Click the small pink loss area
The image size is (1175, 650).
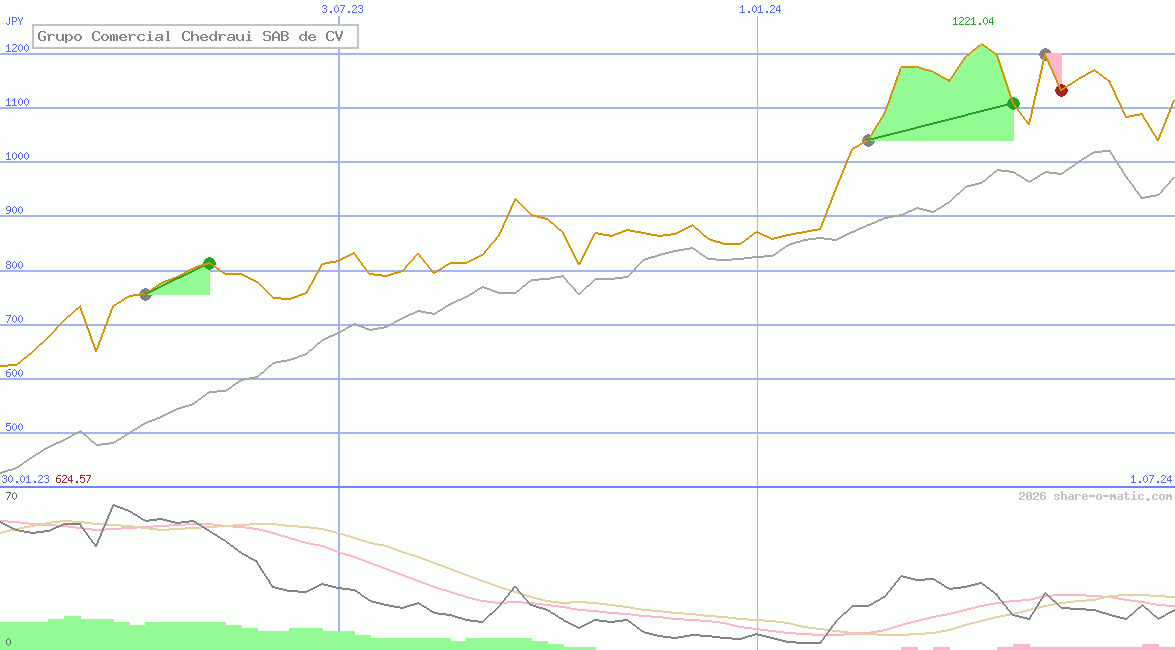[1055, 68]
